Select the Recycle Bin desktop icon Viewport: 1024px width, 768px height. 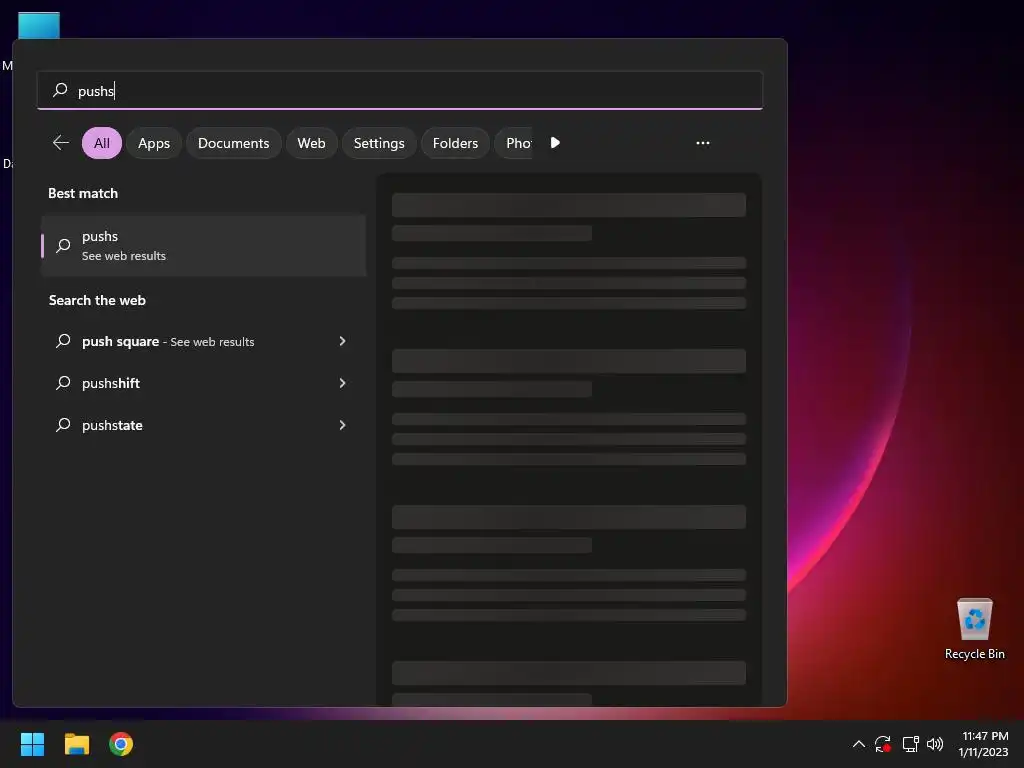[x=974, y=629]
